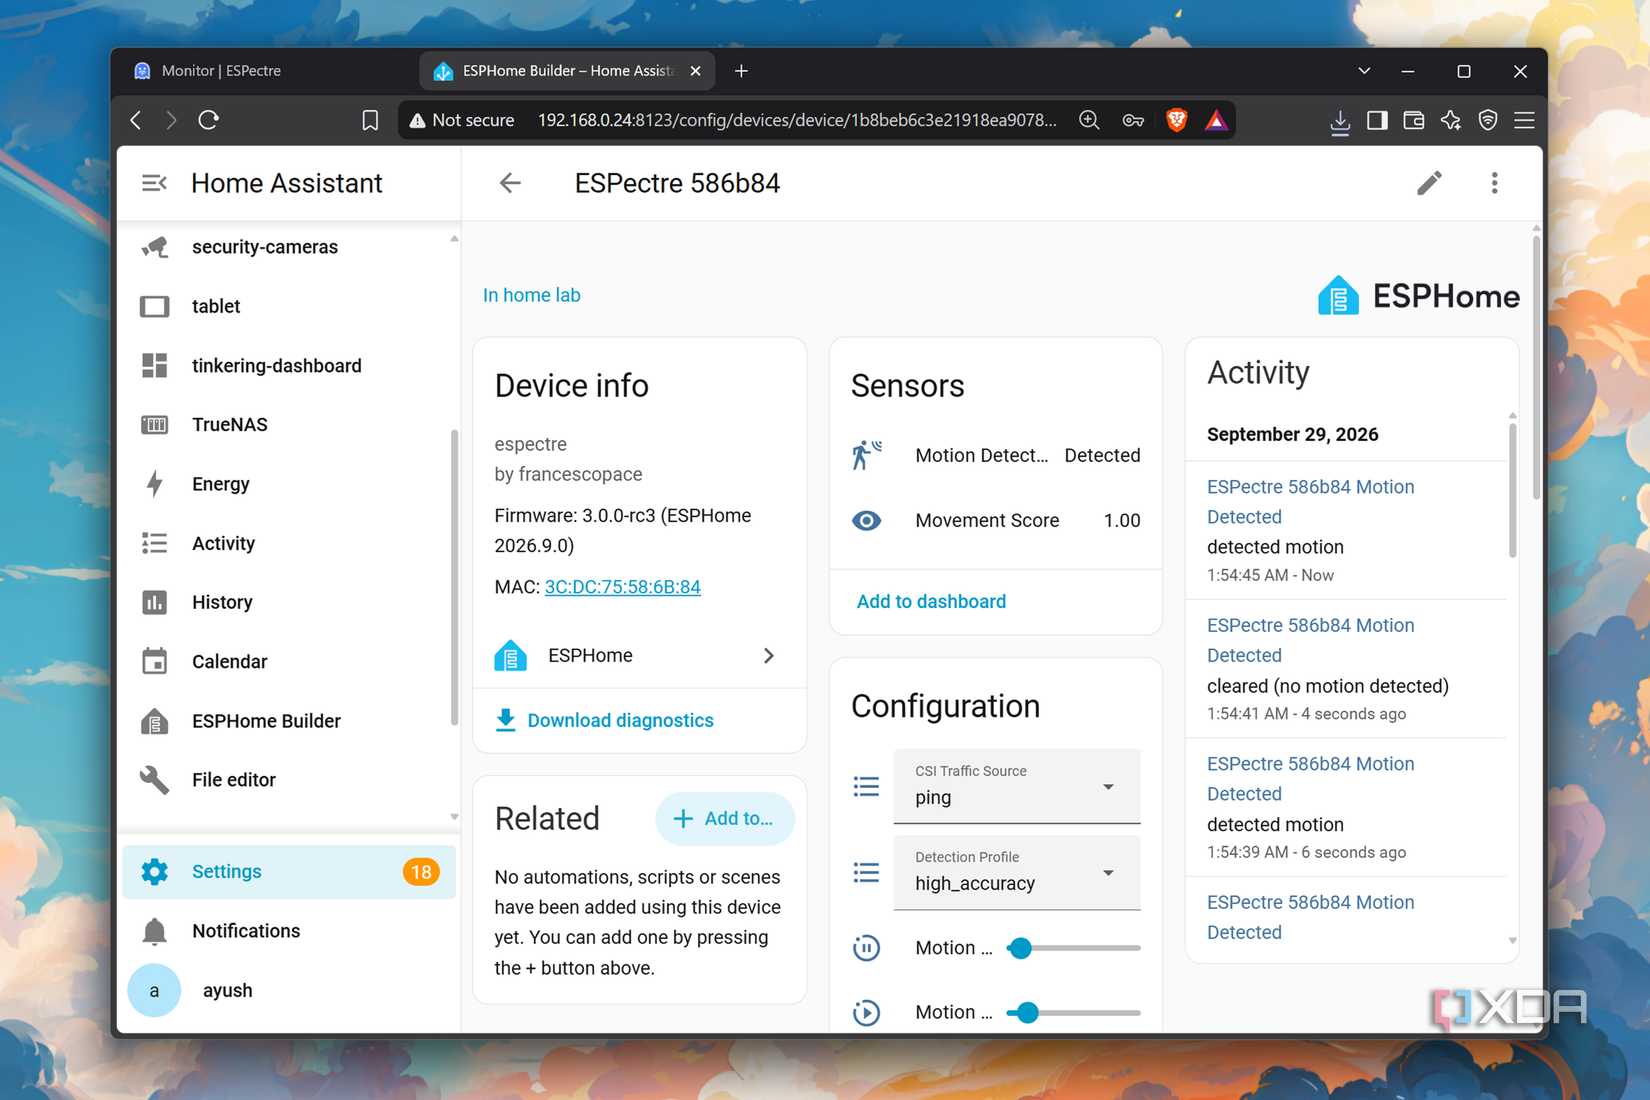The width and height of the screenshot is (1650, 1100).
Task: Click the Download diagnostics arrow icon
Action: 506,720
